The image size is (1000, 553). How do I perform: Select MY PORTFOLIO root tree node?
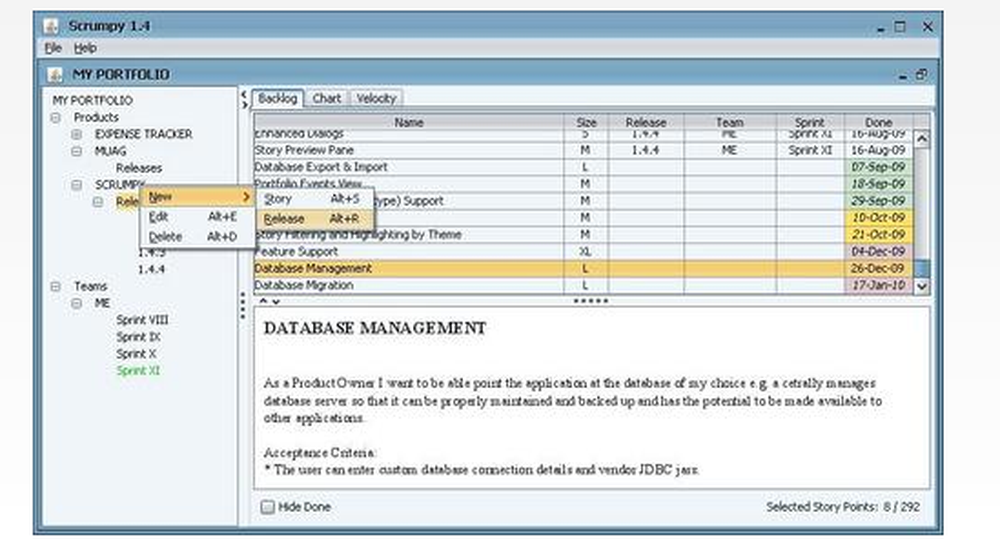click(92, 101)
